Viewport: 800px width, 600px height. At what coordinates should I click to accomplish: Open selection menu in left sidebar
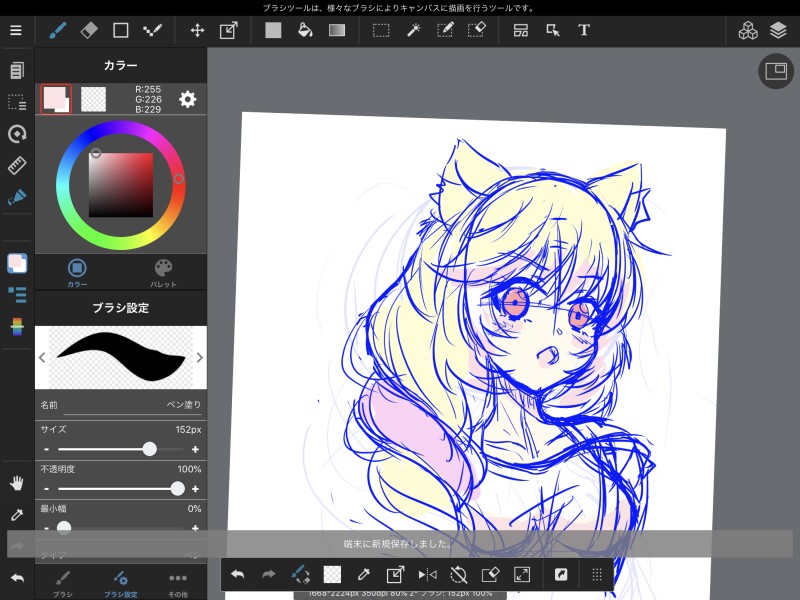pos(17,103)
